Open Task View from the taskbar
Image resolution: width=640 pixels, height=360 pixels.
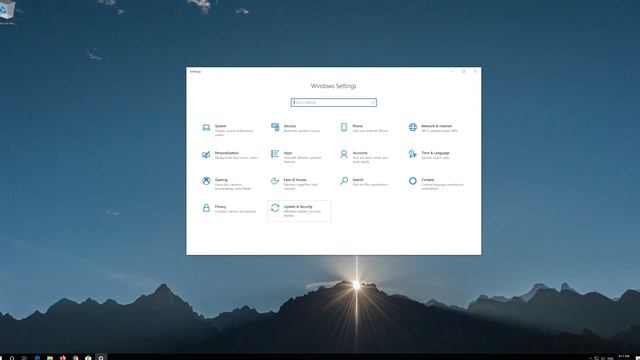24,358
